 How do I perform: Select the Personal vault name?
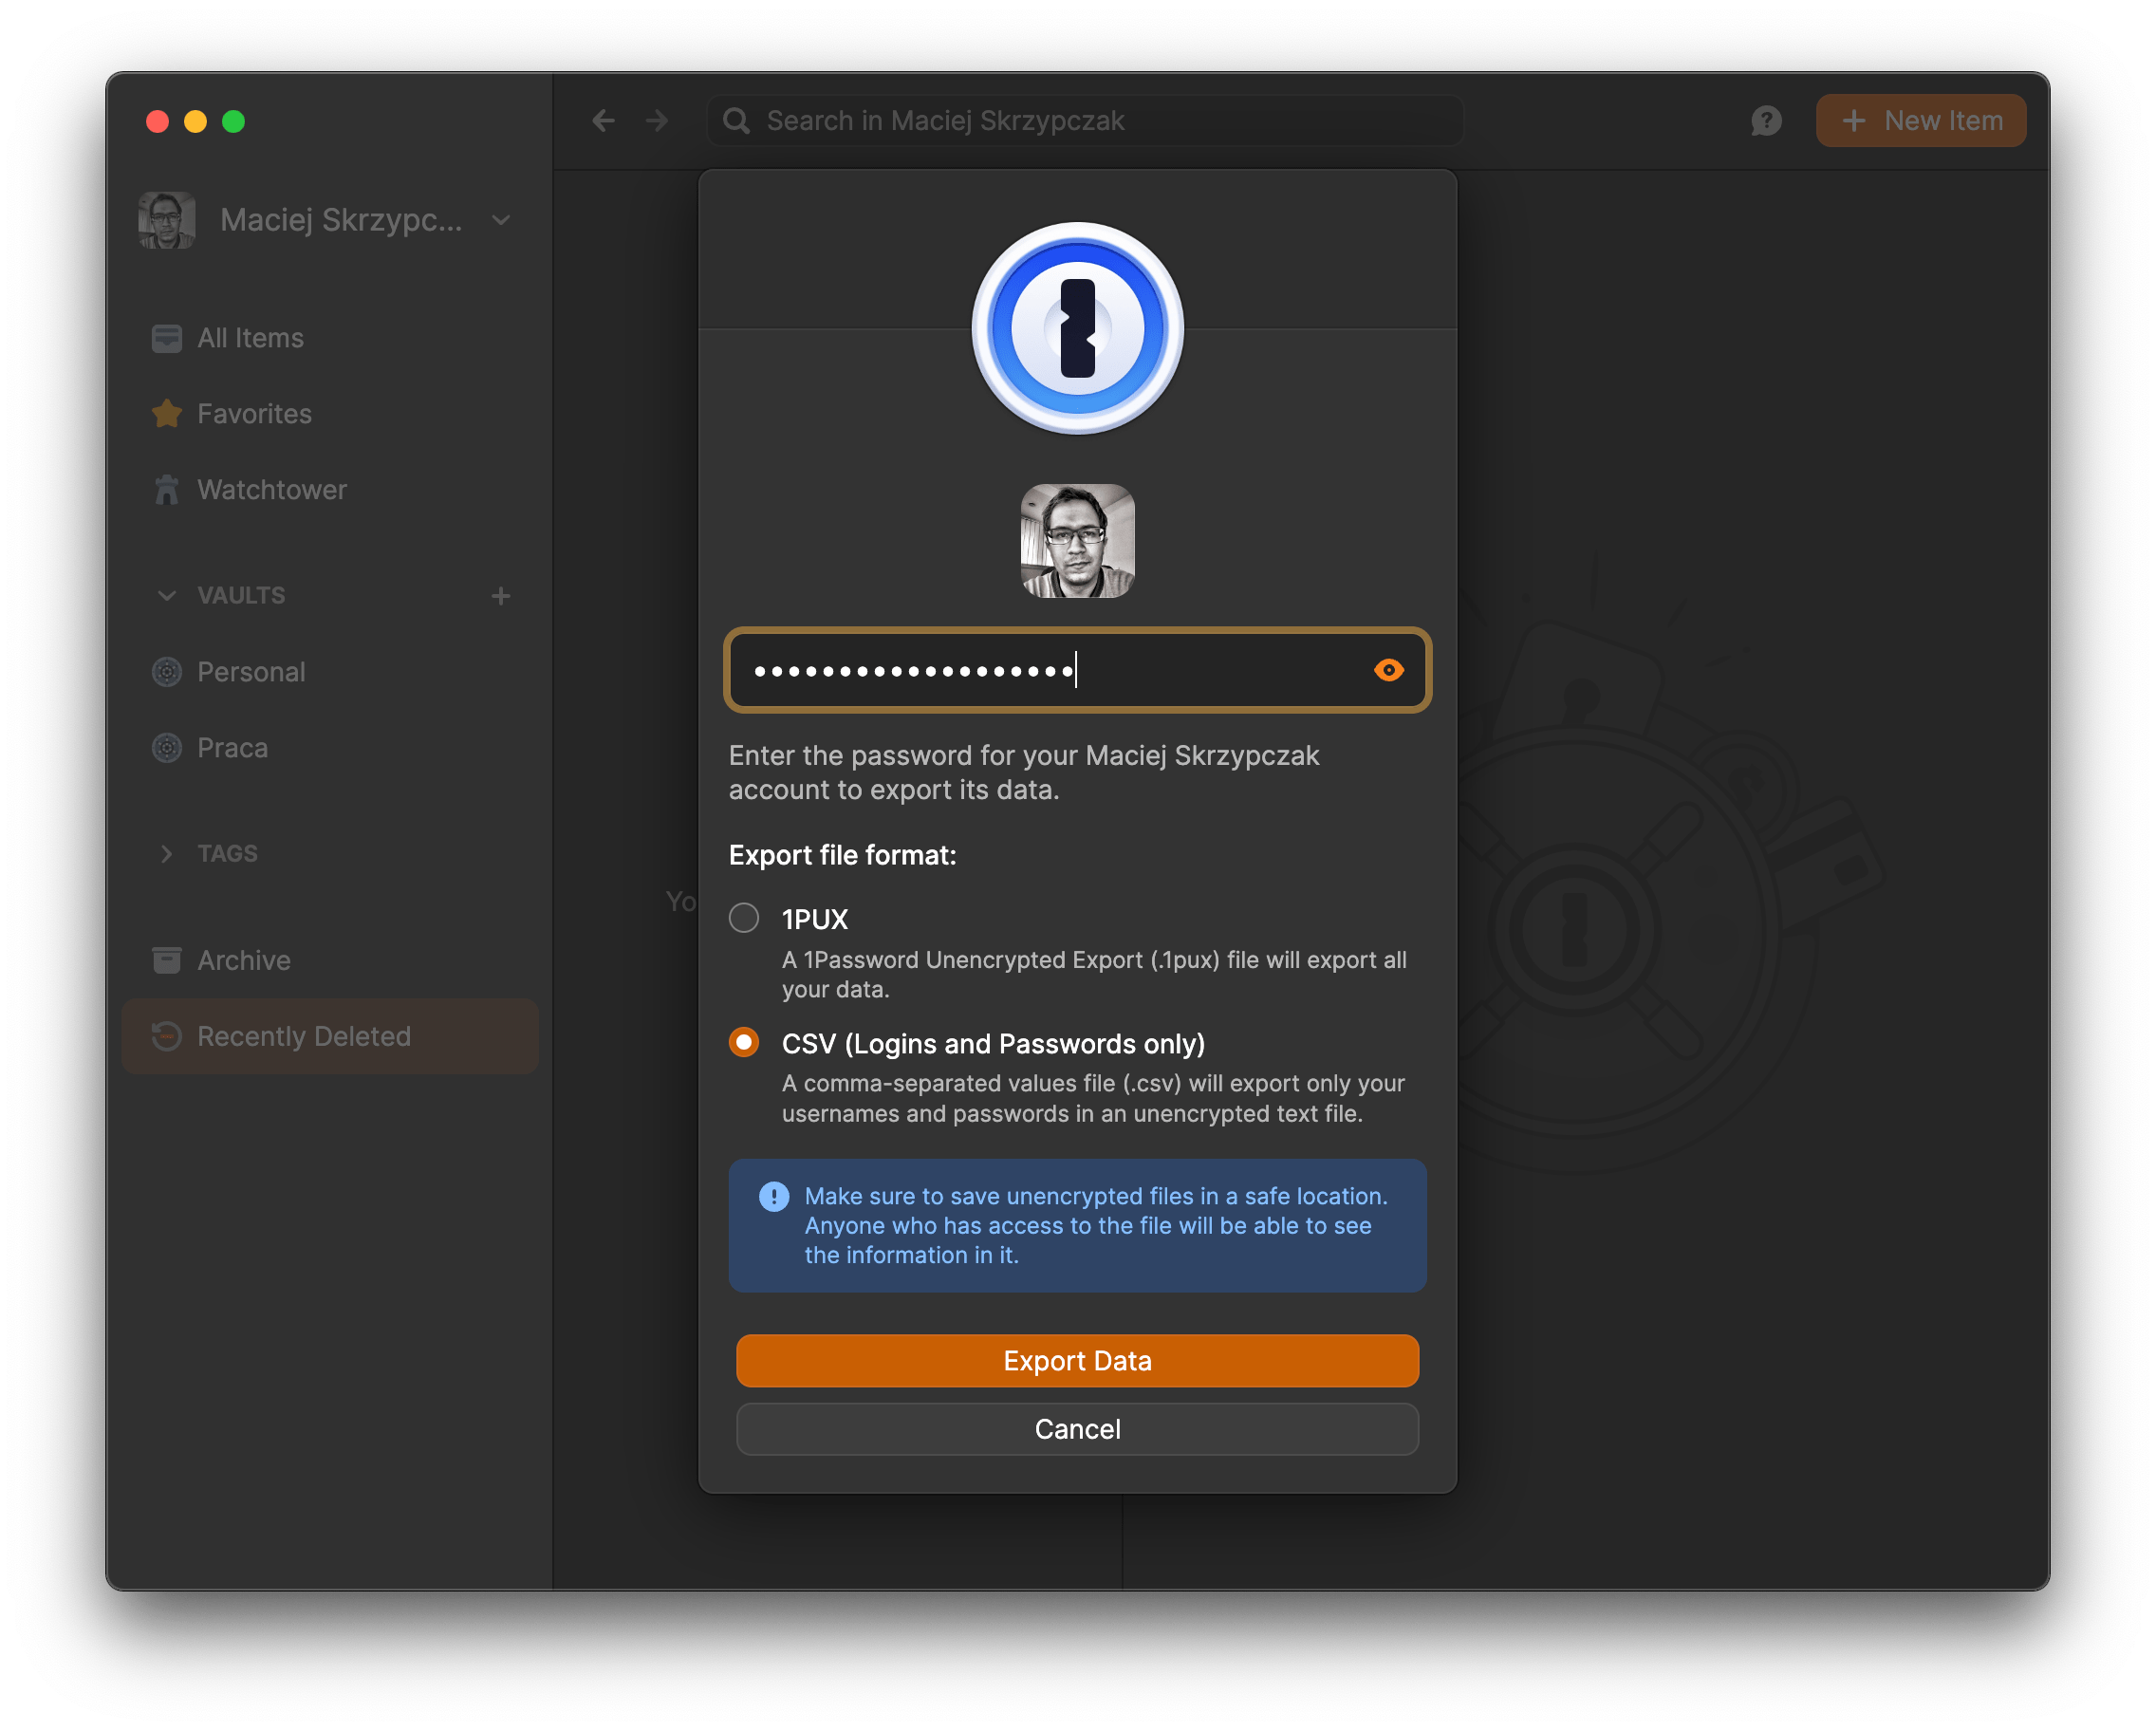pyautogui.click(x=251, y=672)
